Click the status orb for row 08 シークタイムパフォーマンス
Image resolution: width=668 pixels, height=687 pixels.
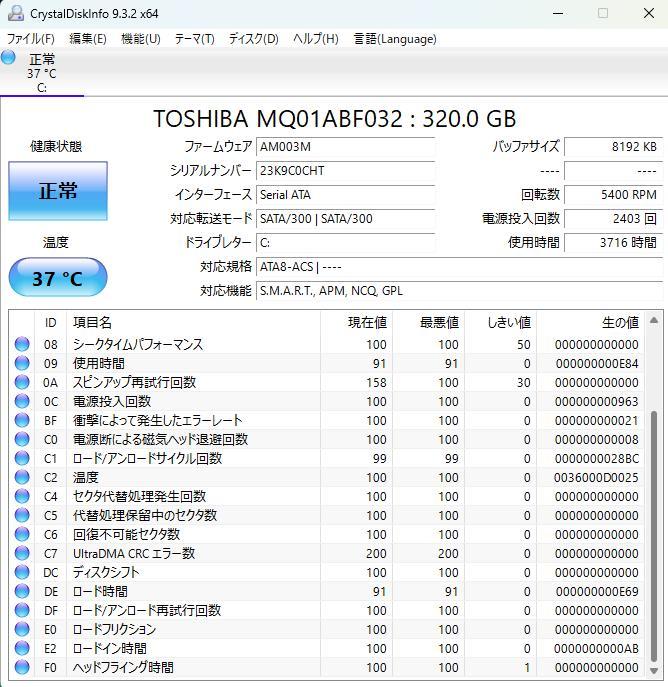[22, 344]
